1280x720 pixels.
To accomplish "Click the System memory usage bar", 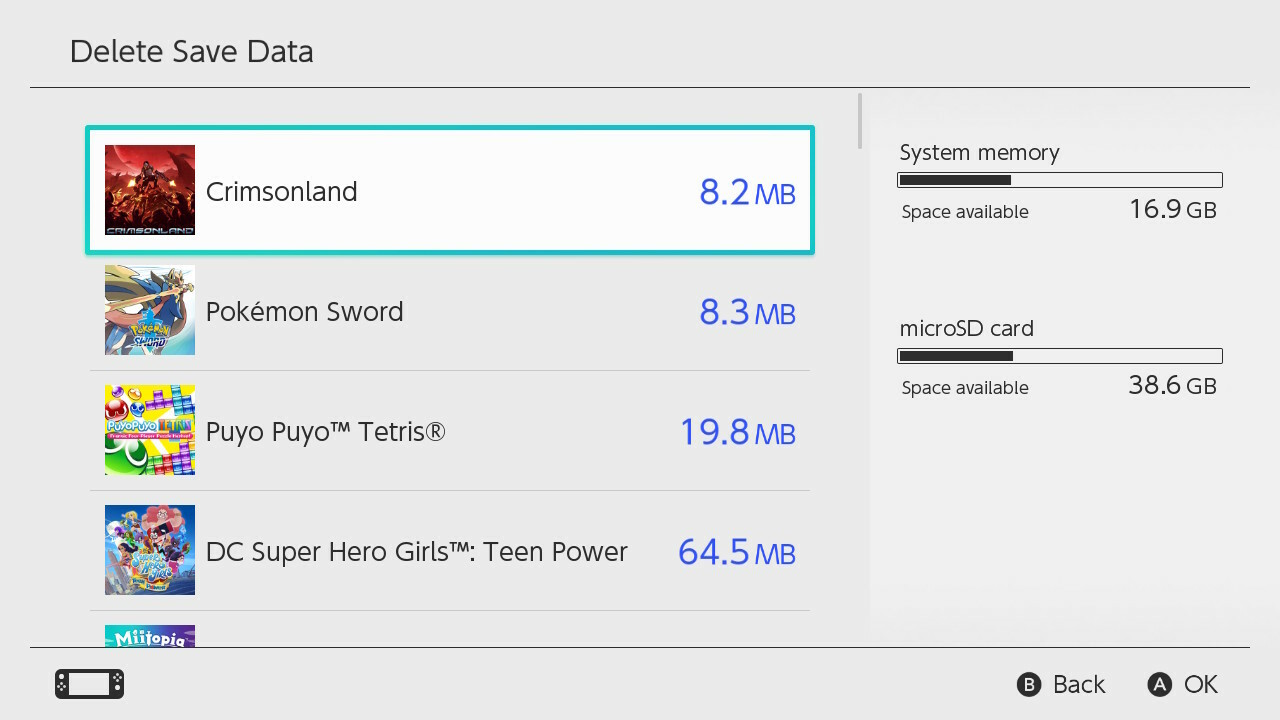I will (1060, 180).
